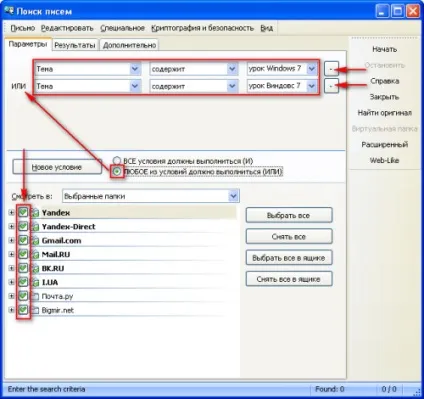Click the Bigmir.net folder icon
The image size is (424, 399).
point(35,310)
